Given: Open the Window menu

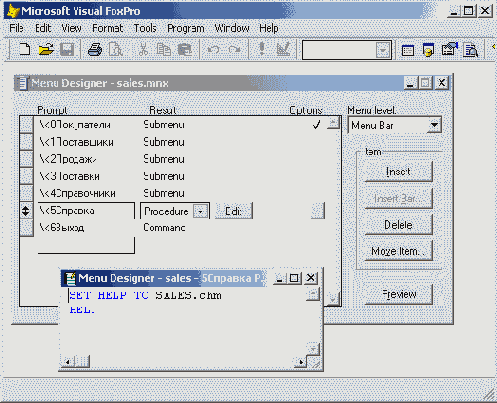Looking at the screenshot, I should (232, 28).
